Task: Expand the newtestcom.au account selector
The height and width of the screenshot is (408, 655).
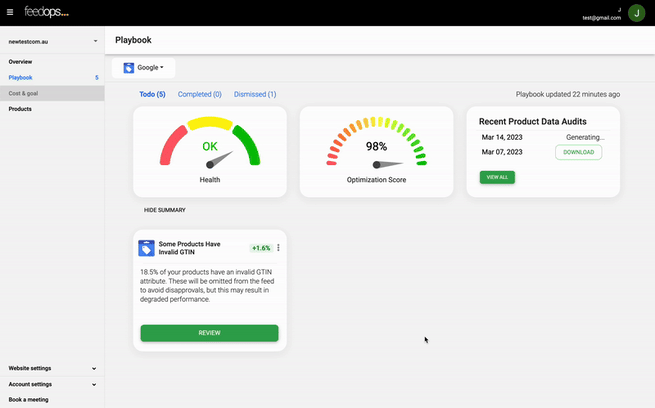Action: click(53, 42)
